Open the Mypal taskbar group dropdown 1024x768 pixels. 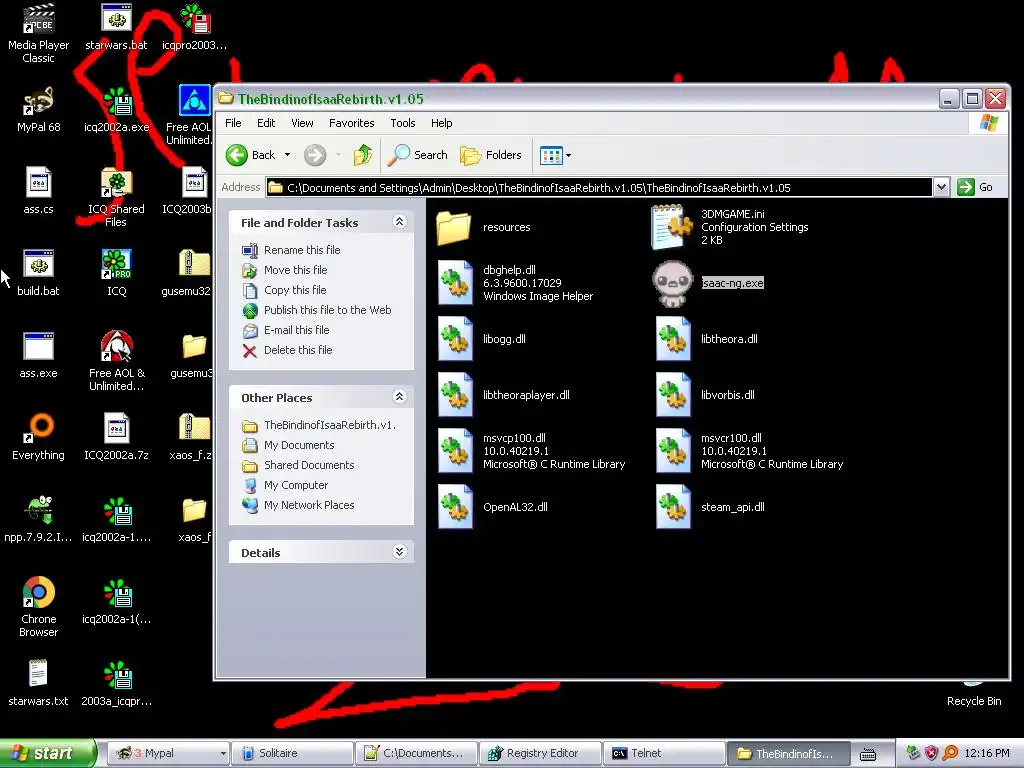[223, 754]
